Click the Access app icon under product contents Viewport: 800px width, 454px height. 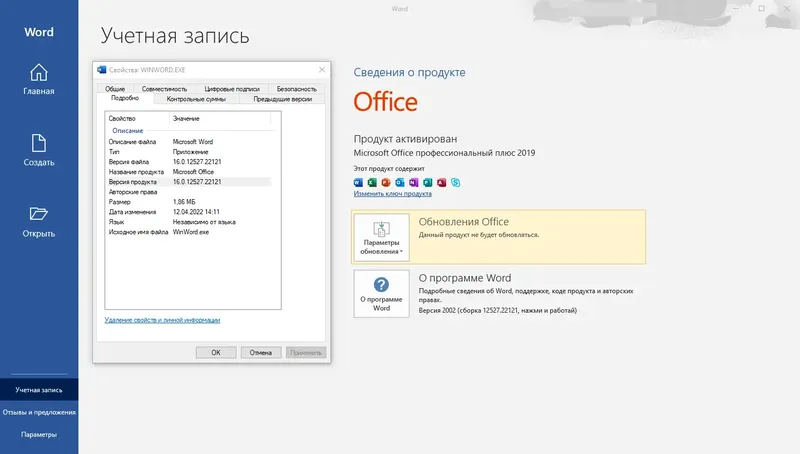tap(441, 183)
